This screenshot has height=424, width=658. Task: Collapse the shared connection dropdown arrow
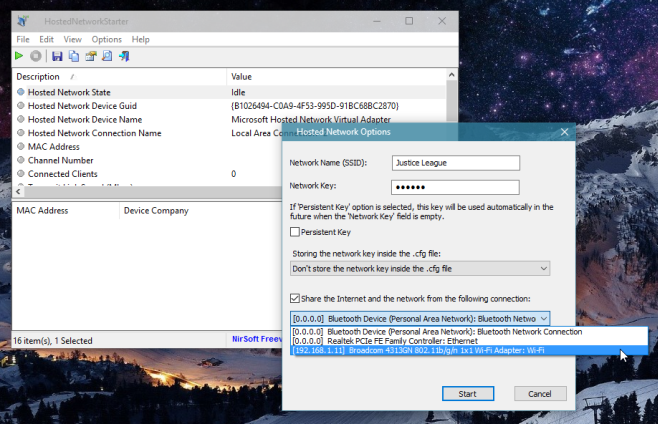(544, 319)
